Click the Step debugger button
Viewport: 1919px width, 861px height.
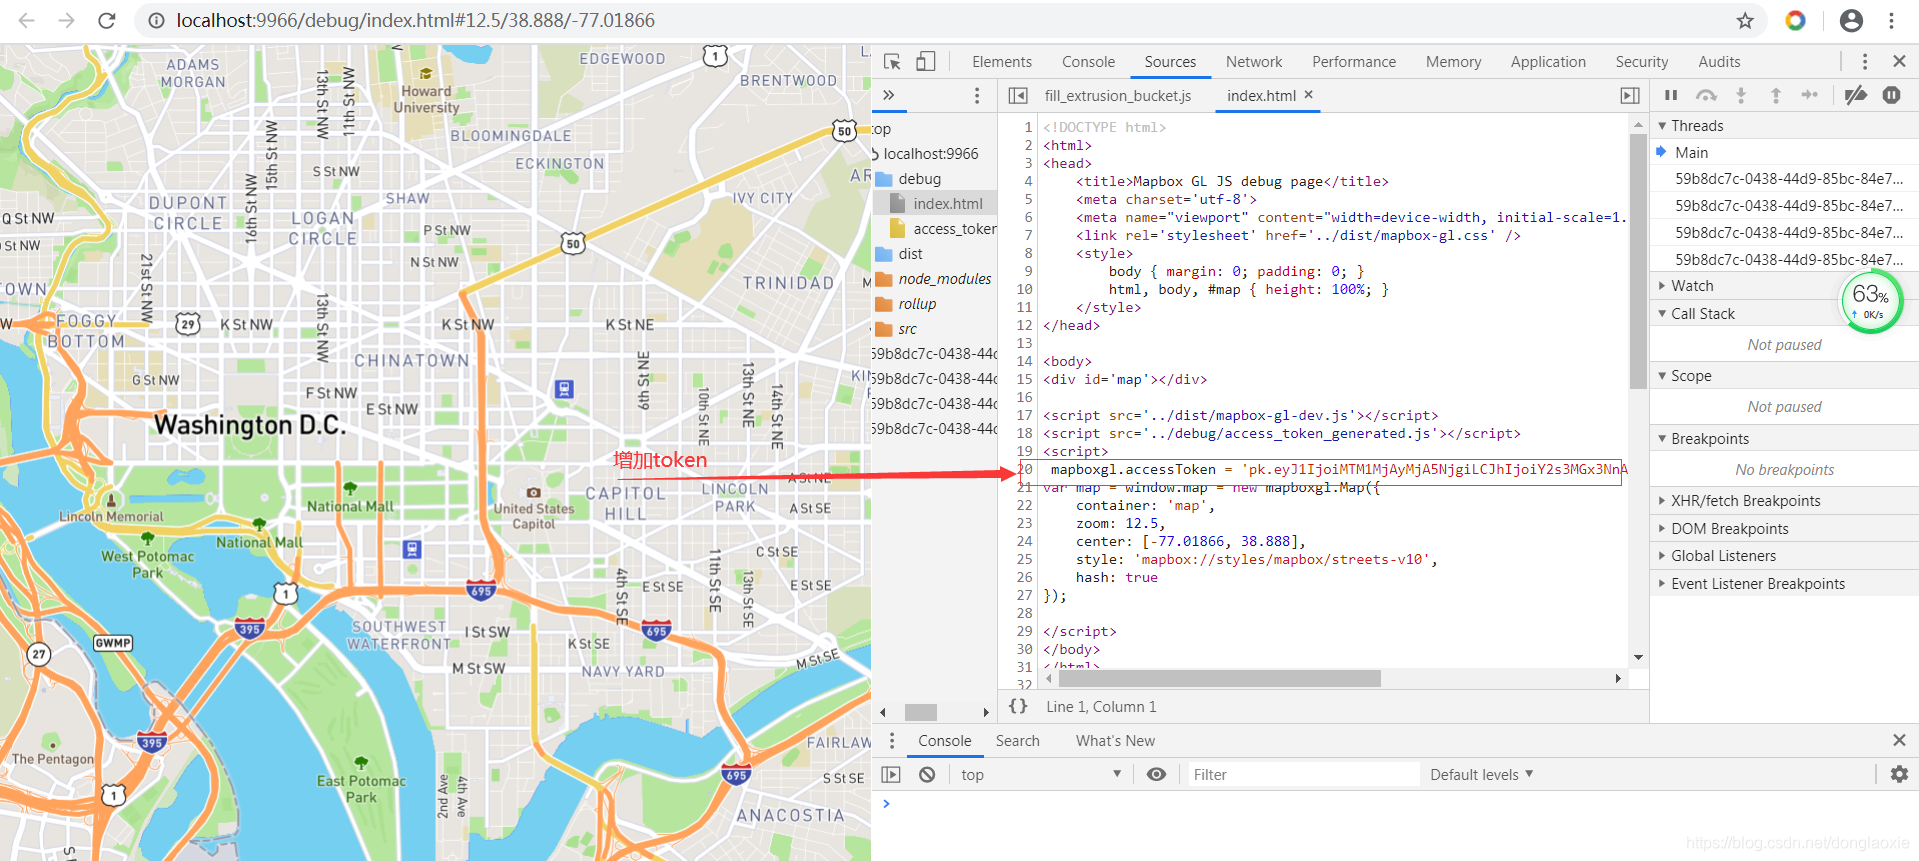pyautogui.click(x=1810, y=95)
